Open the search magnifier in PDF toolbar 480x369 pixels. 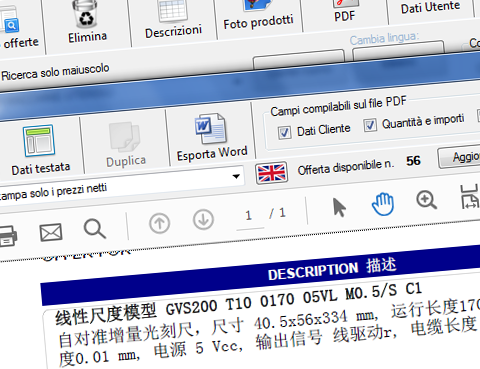coord(95,229)
